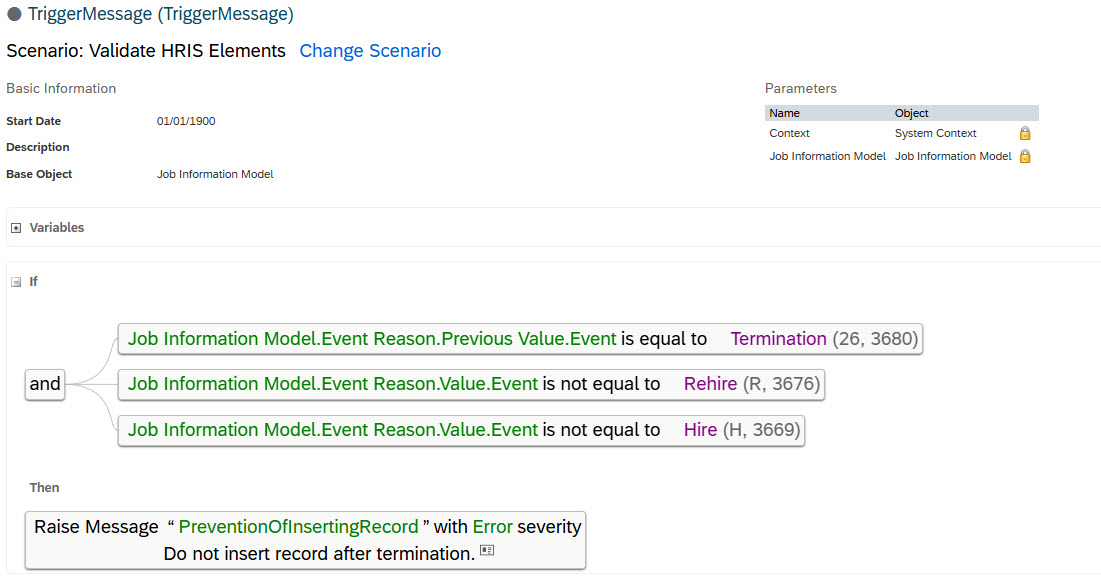Click the PreventionOfInsertingRecord message name
1101x576 pixels.
[x=298, y=527]
